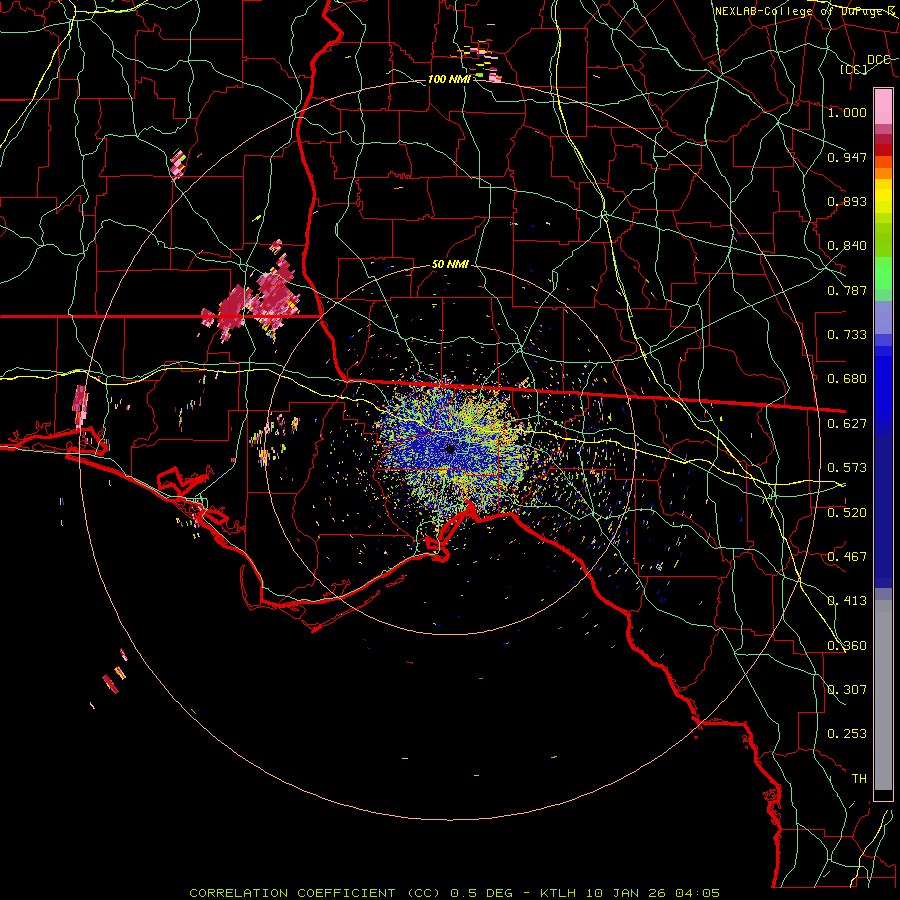Click the 0.5 DEG elevation text
The height and width of the screenshot is (900, 900).
[x=482, y=893]
